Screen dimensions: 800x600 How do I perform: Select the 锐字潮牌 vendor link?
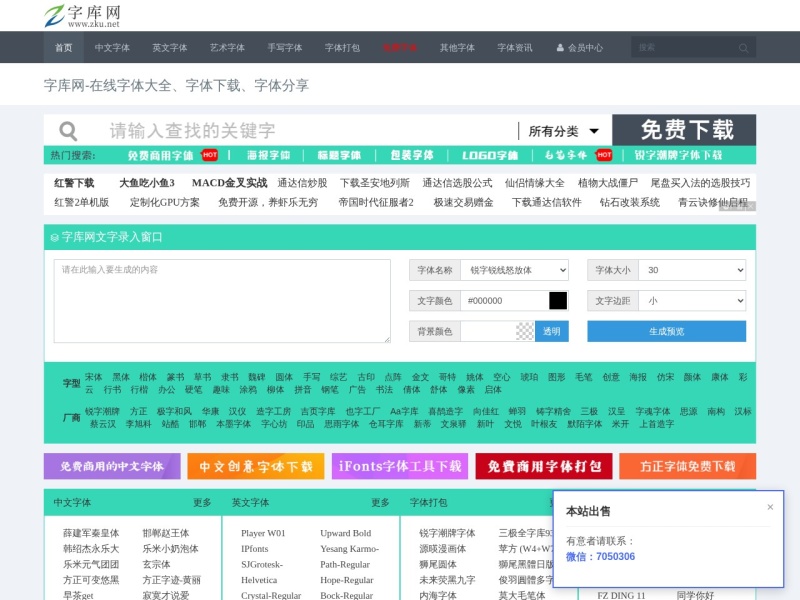coord(102,411)
